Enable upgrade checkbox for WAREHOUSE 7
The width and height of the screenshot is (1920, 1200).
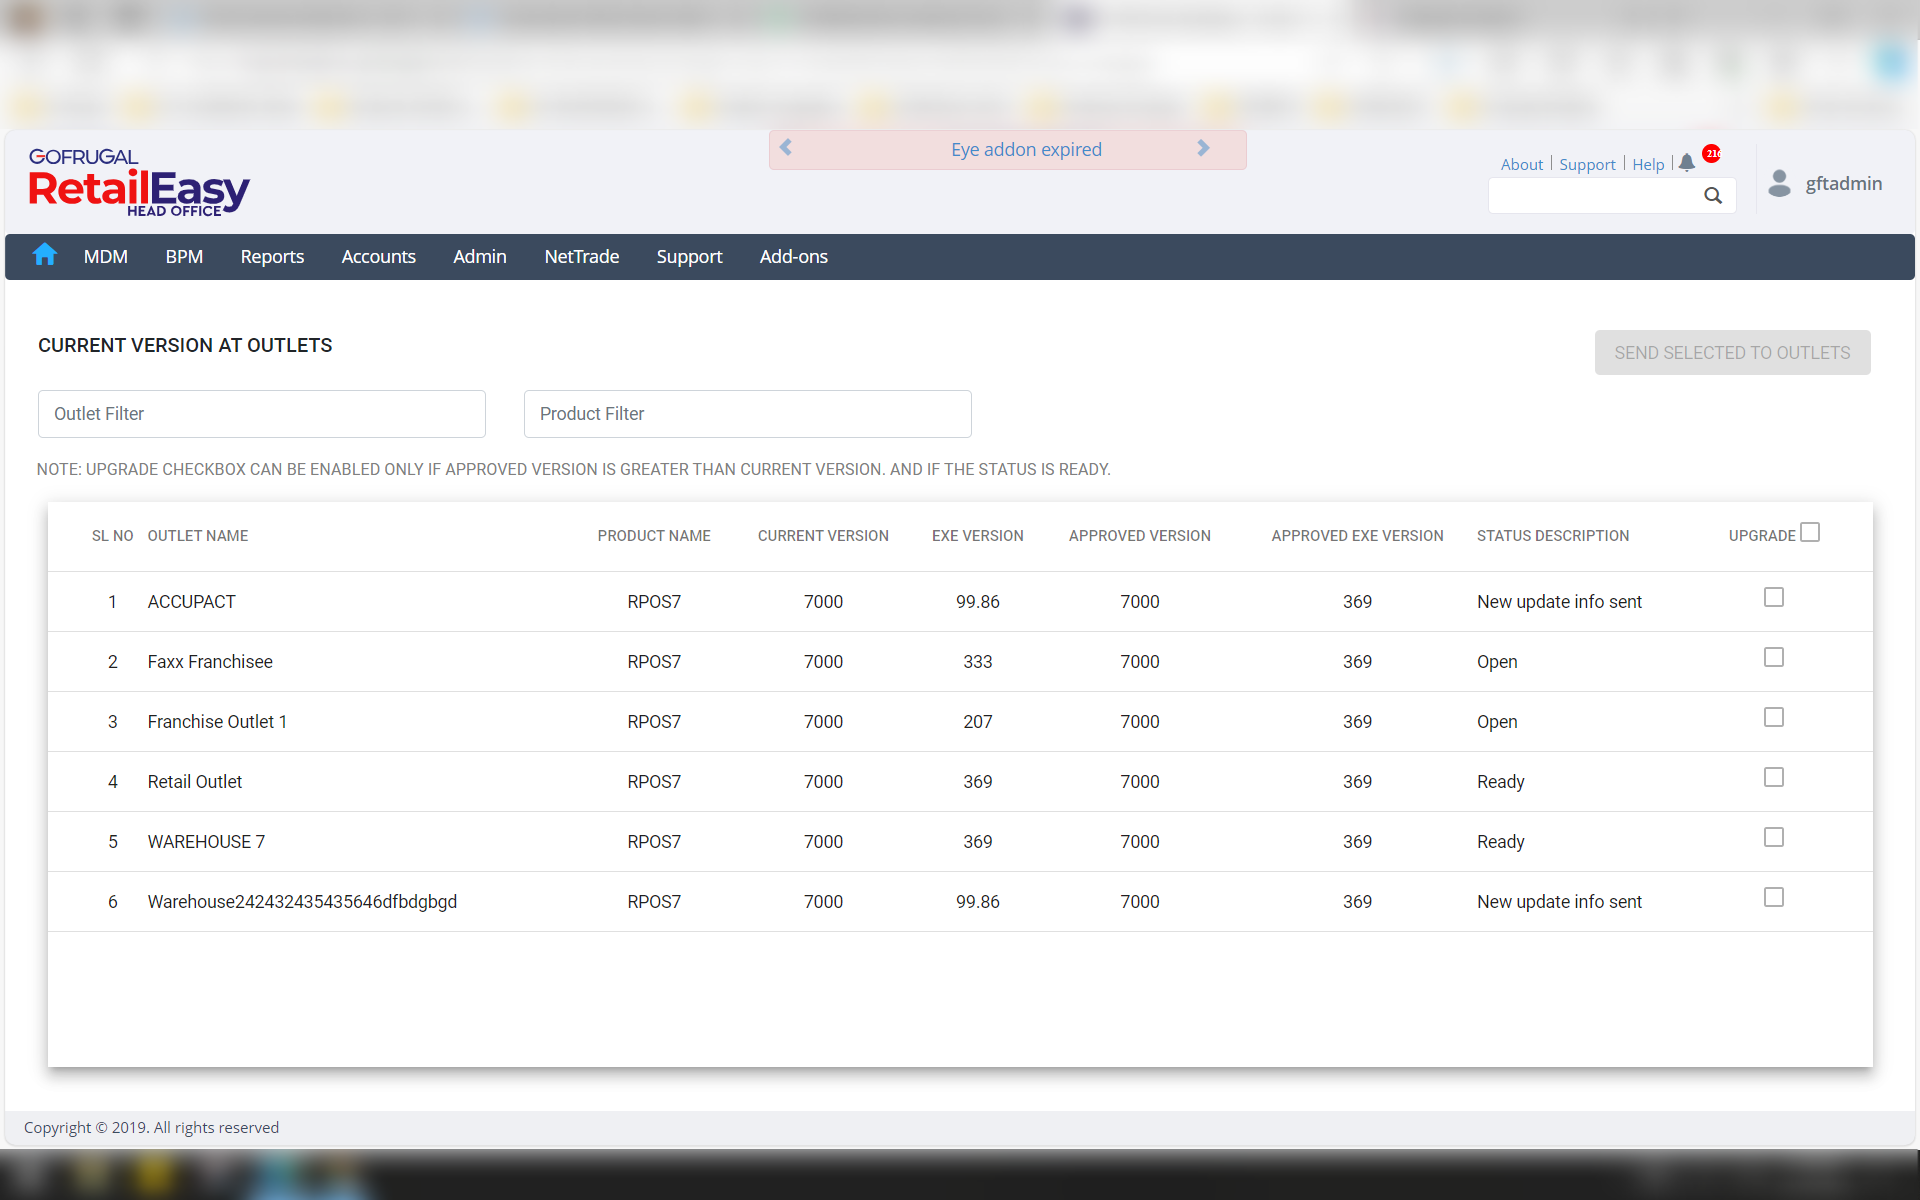[x=1773, y=837]
